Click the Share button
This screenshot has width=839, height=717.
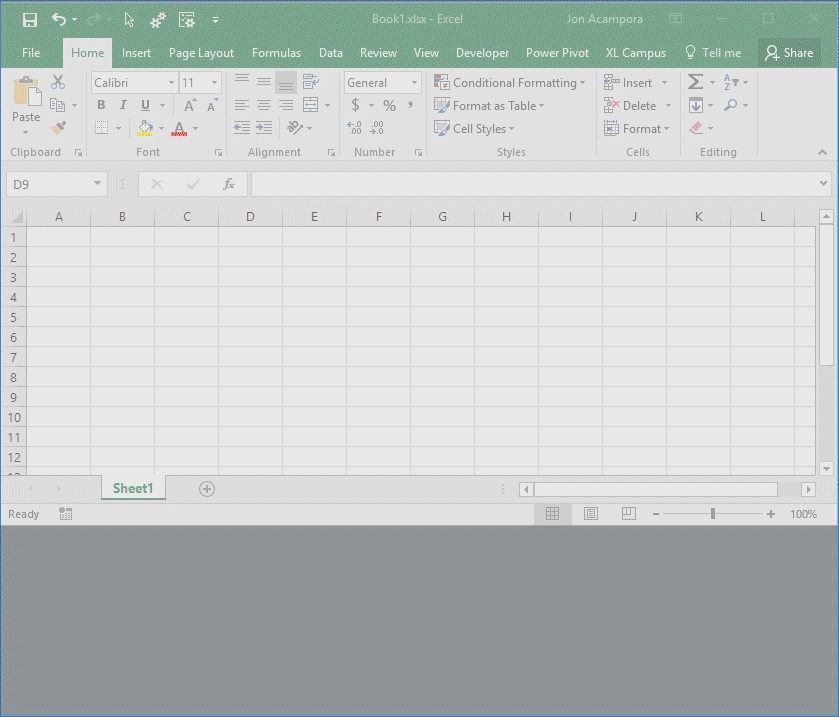789,53
